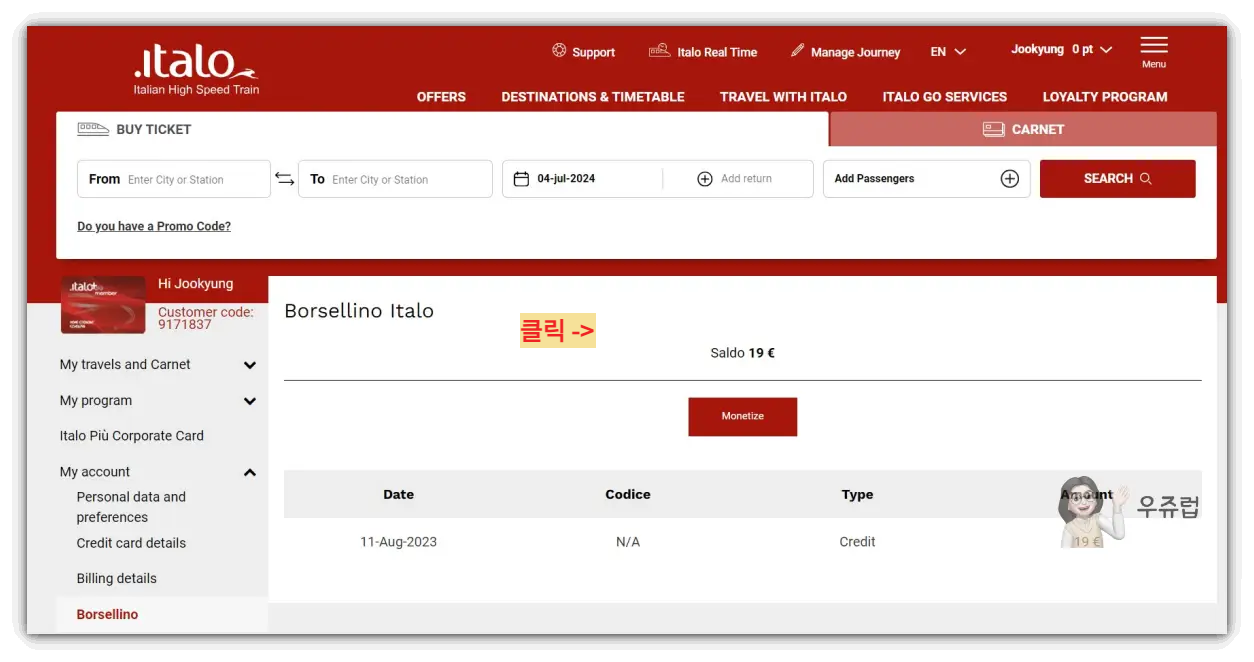Open ITALO GO SERVICES menu

tap(945, 97)
